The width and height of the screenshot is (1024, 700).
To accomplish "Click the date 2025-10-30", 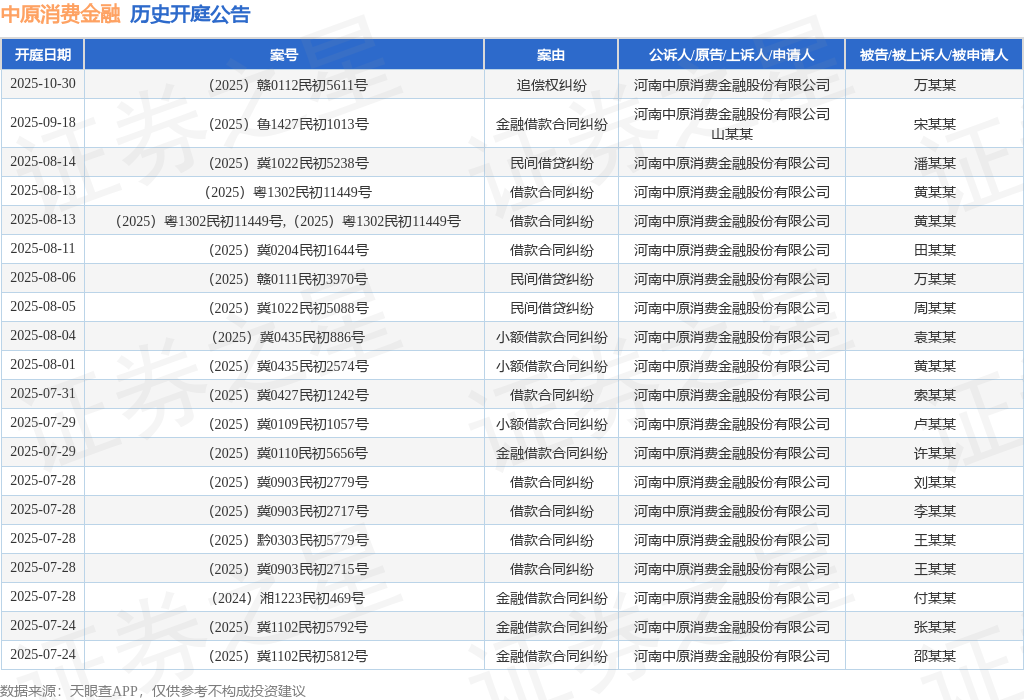I will point(42,84).
